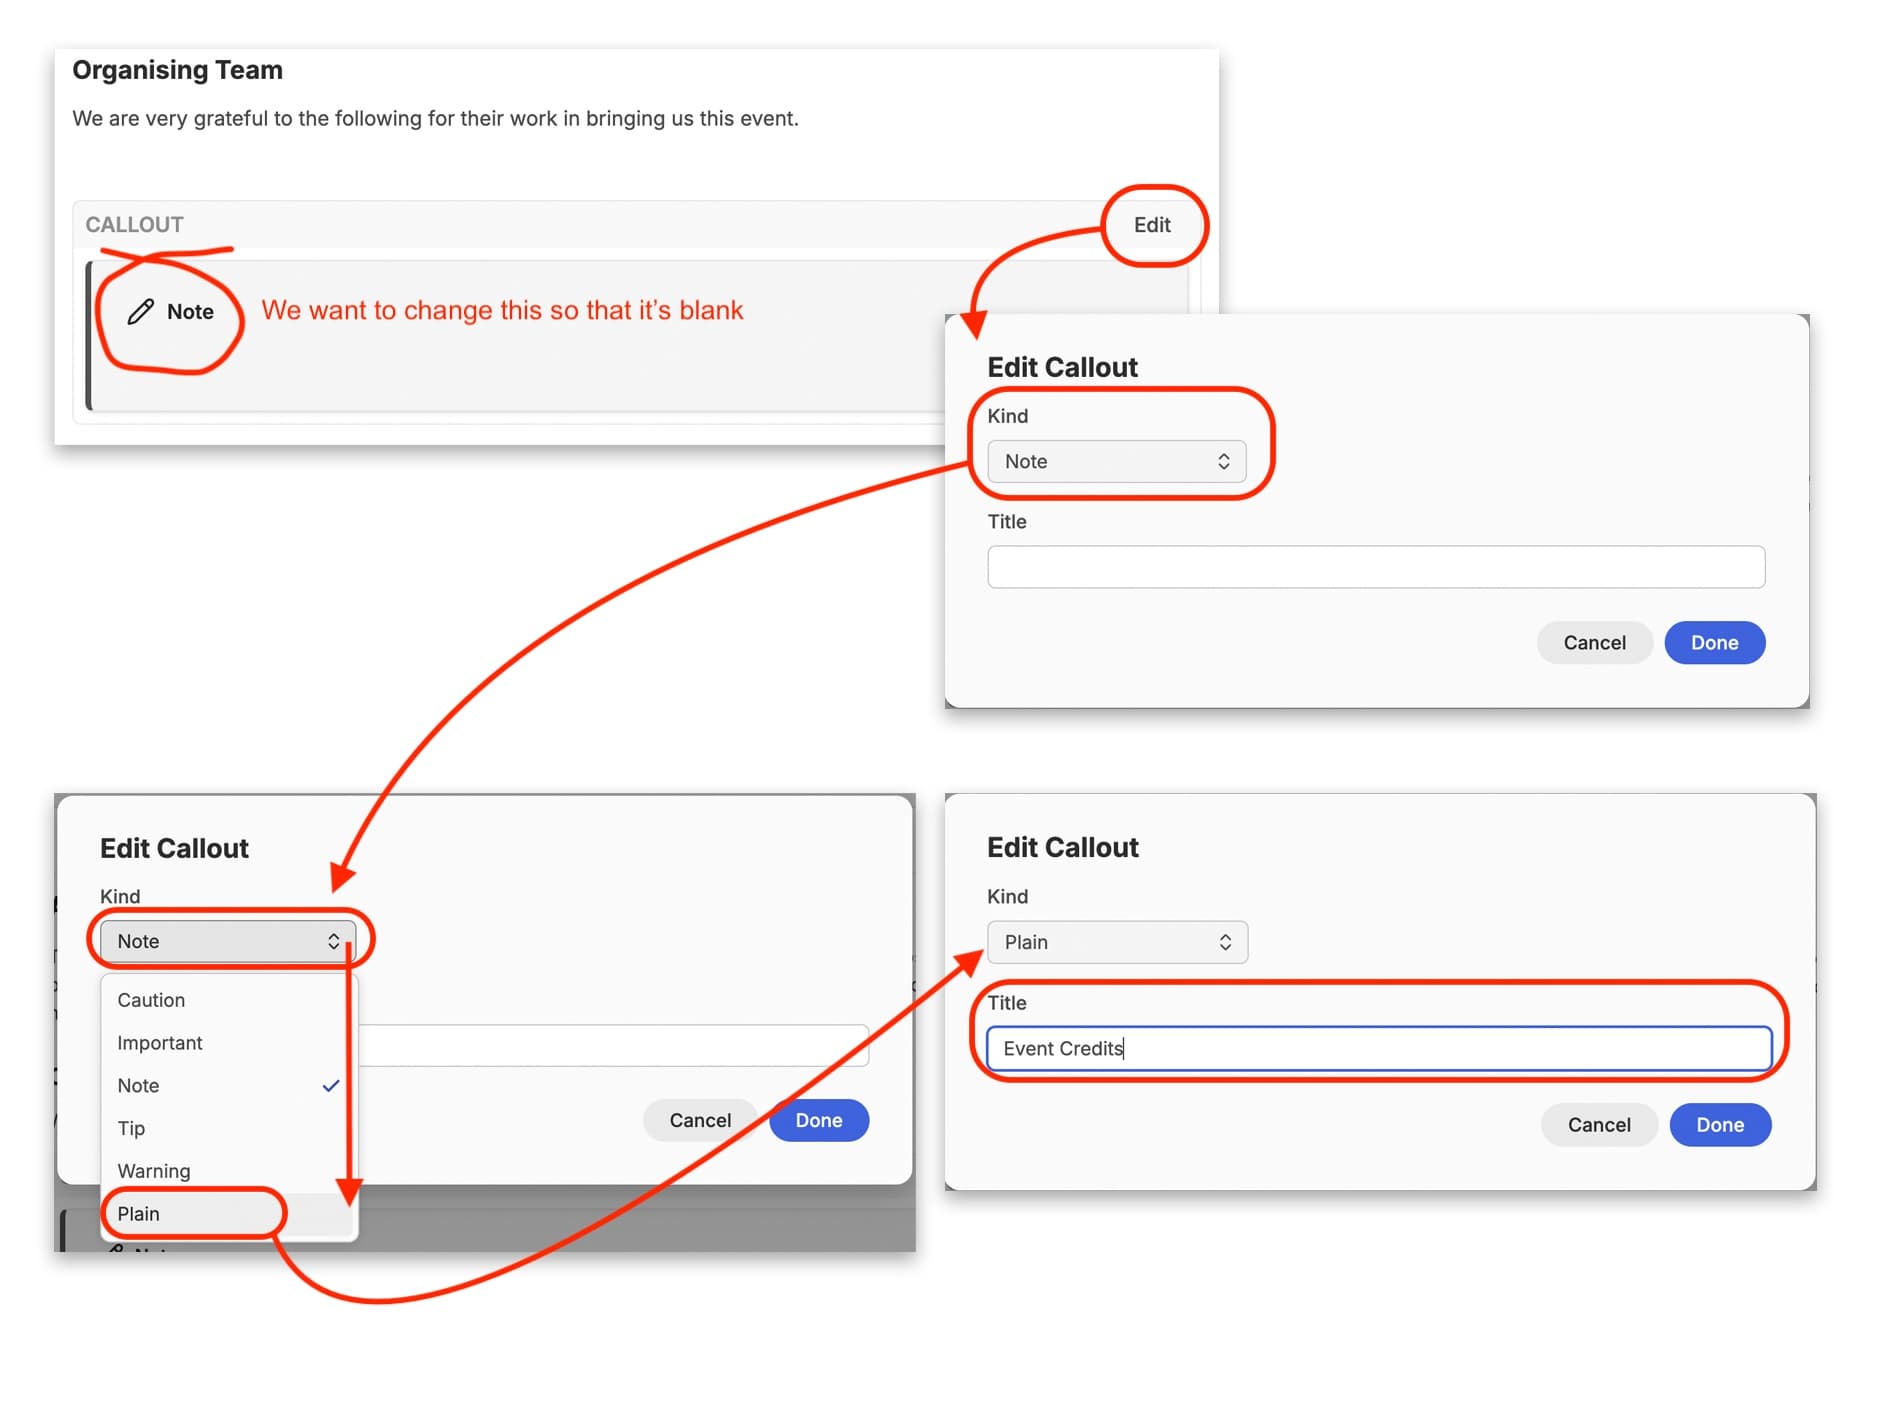1890x1417 pixels.
Task: Click chevron arrows on the collapsed Note dropdown
Action: (1223, 462)
